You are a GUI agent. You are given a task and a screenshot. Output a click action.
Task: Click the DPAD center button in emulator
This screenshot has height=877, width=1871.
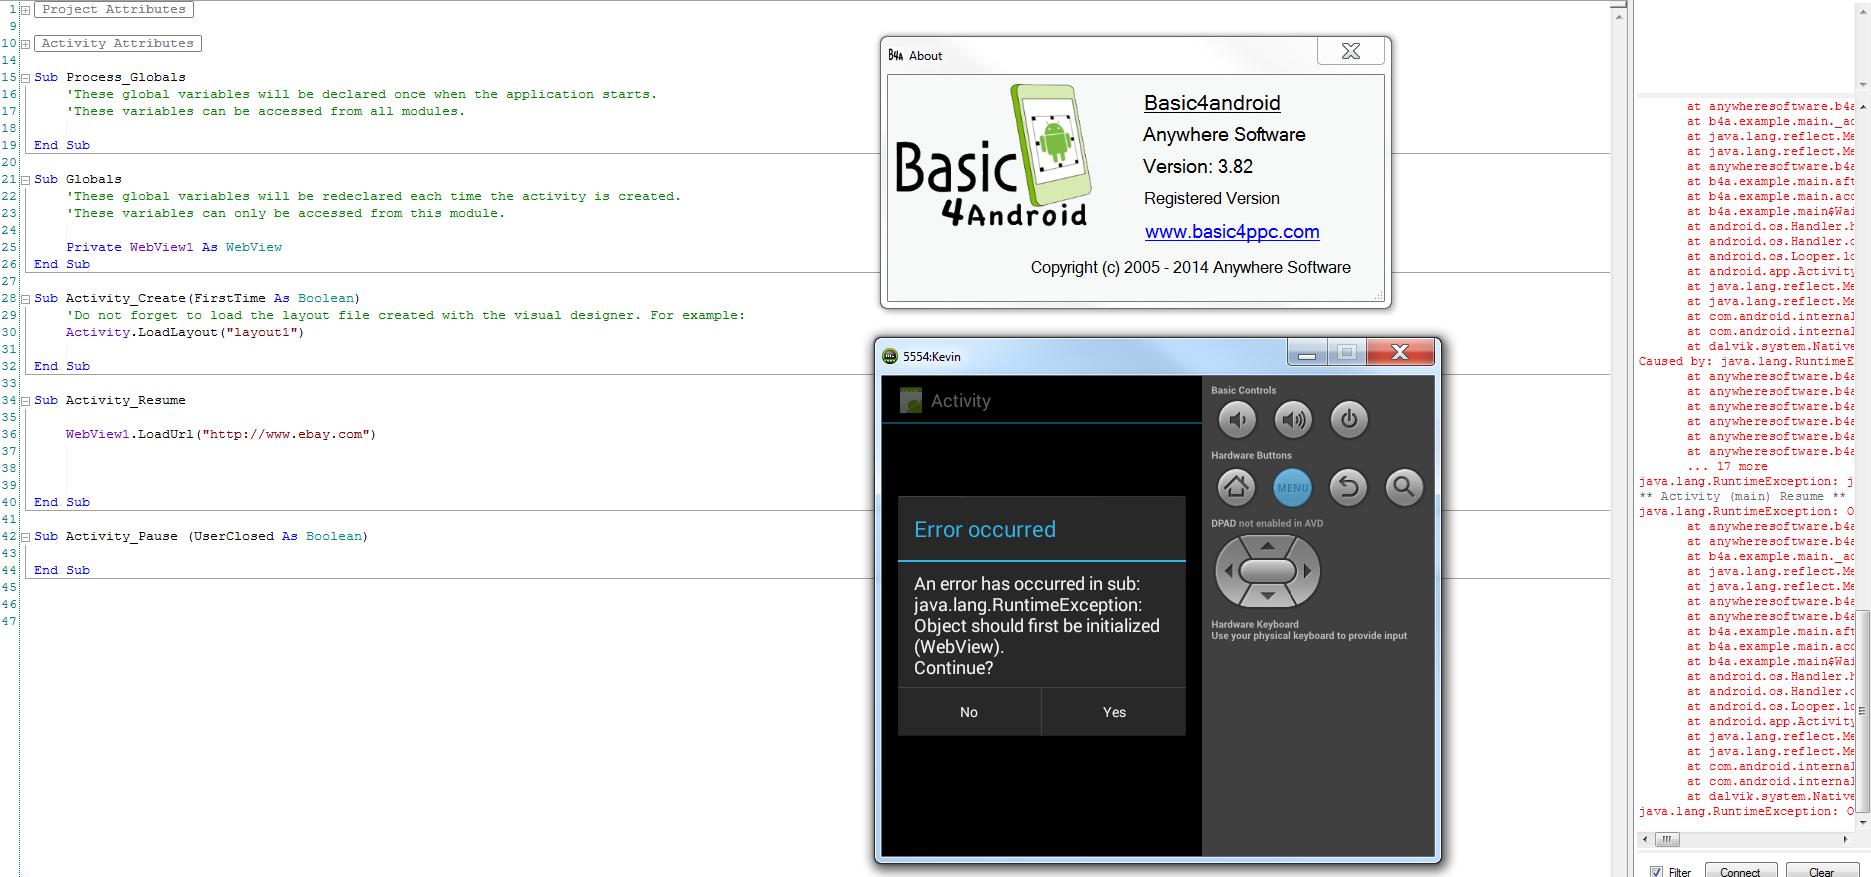1267,571
